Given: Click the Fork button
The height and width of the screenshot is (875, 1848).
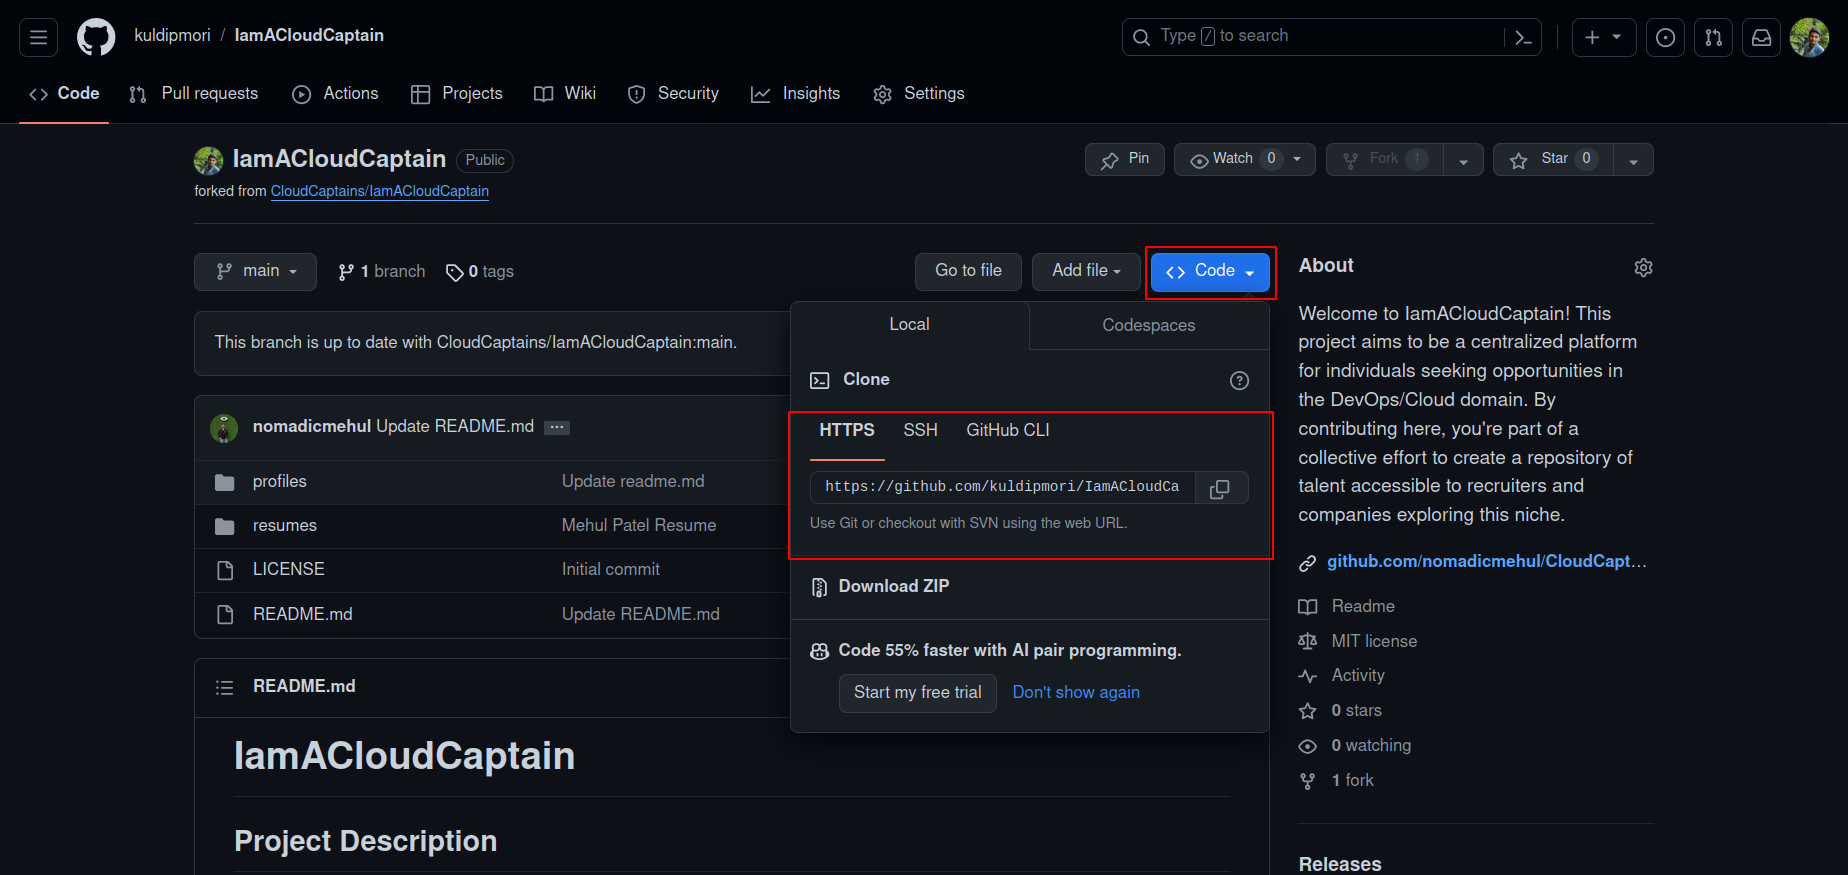Looking at the screenshot, I should pyautogui.click(x=1384, y=159).
